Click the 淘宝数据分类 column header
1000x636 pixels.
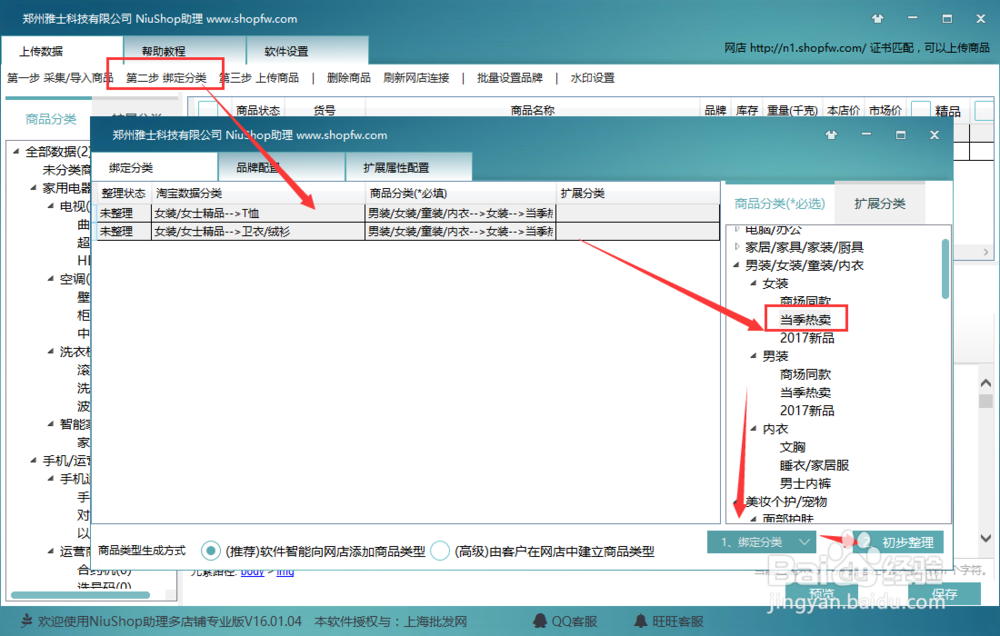tap(258, 193)
